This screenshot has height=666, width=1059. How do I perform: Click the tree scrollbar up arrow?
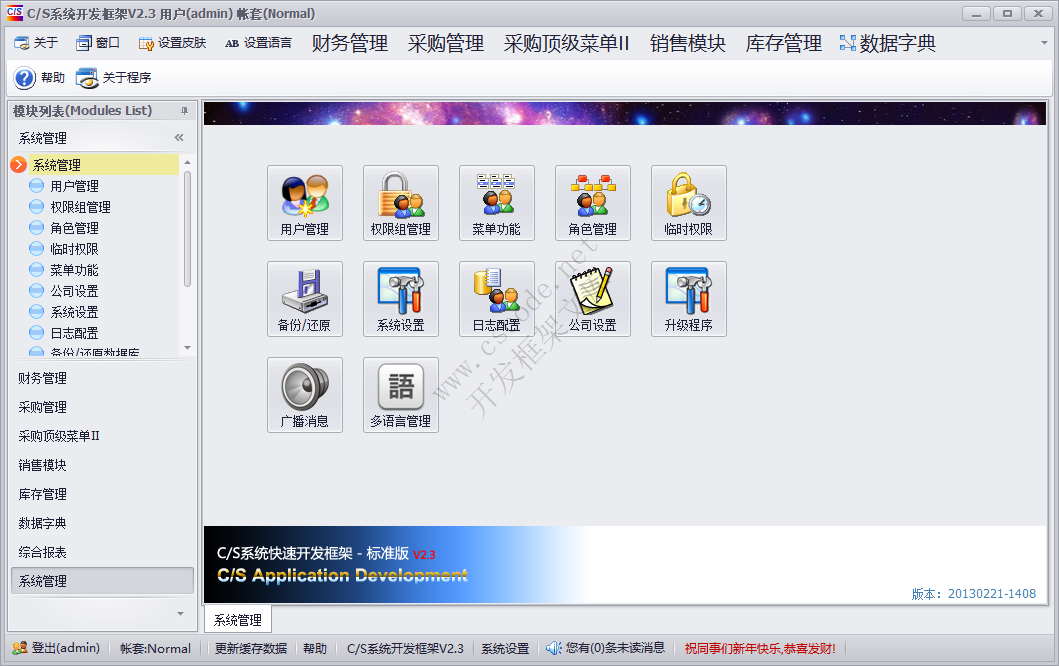[187, 162]
